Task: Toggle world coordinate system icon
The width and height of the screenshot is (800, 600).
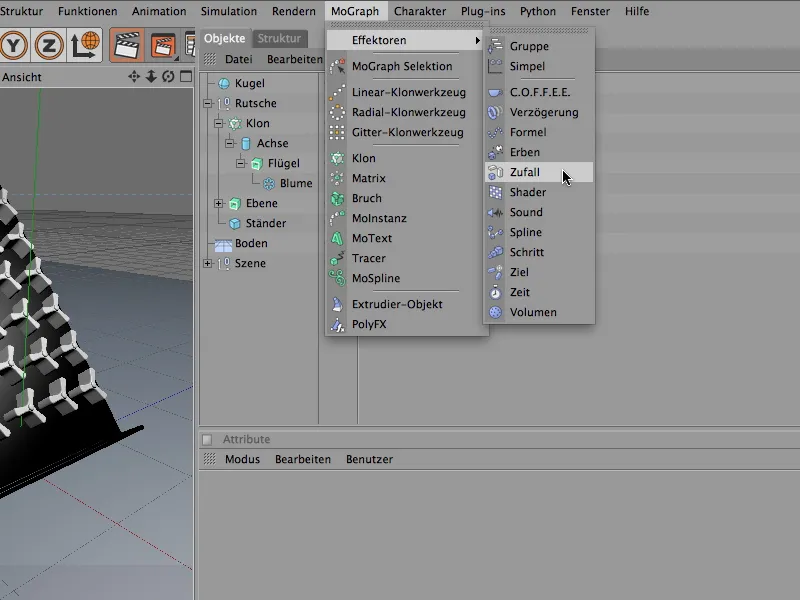Action: (x=87, y=45)
